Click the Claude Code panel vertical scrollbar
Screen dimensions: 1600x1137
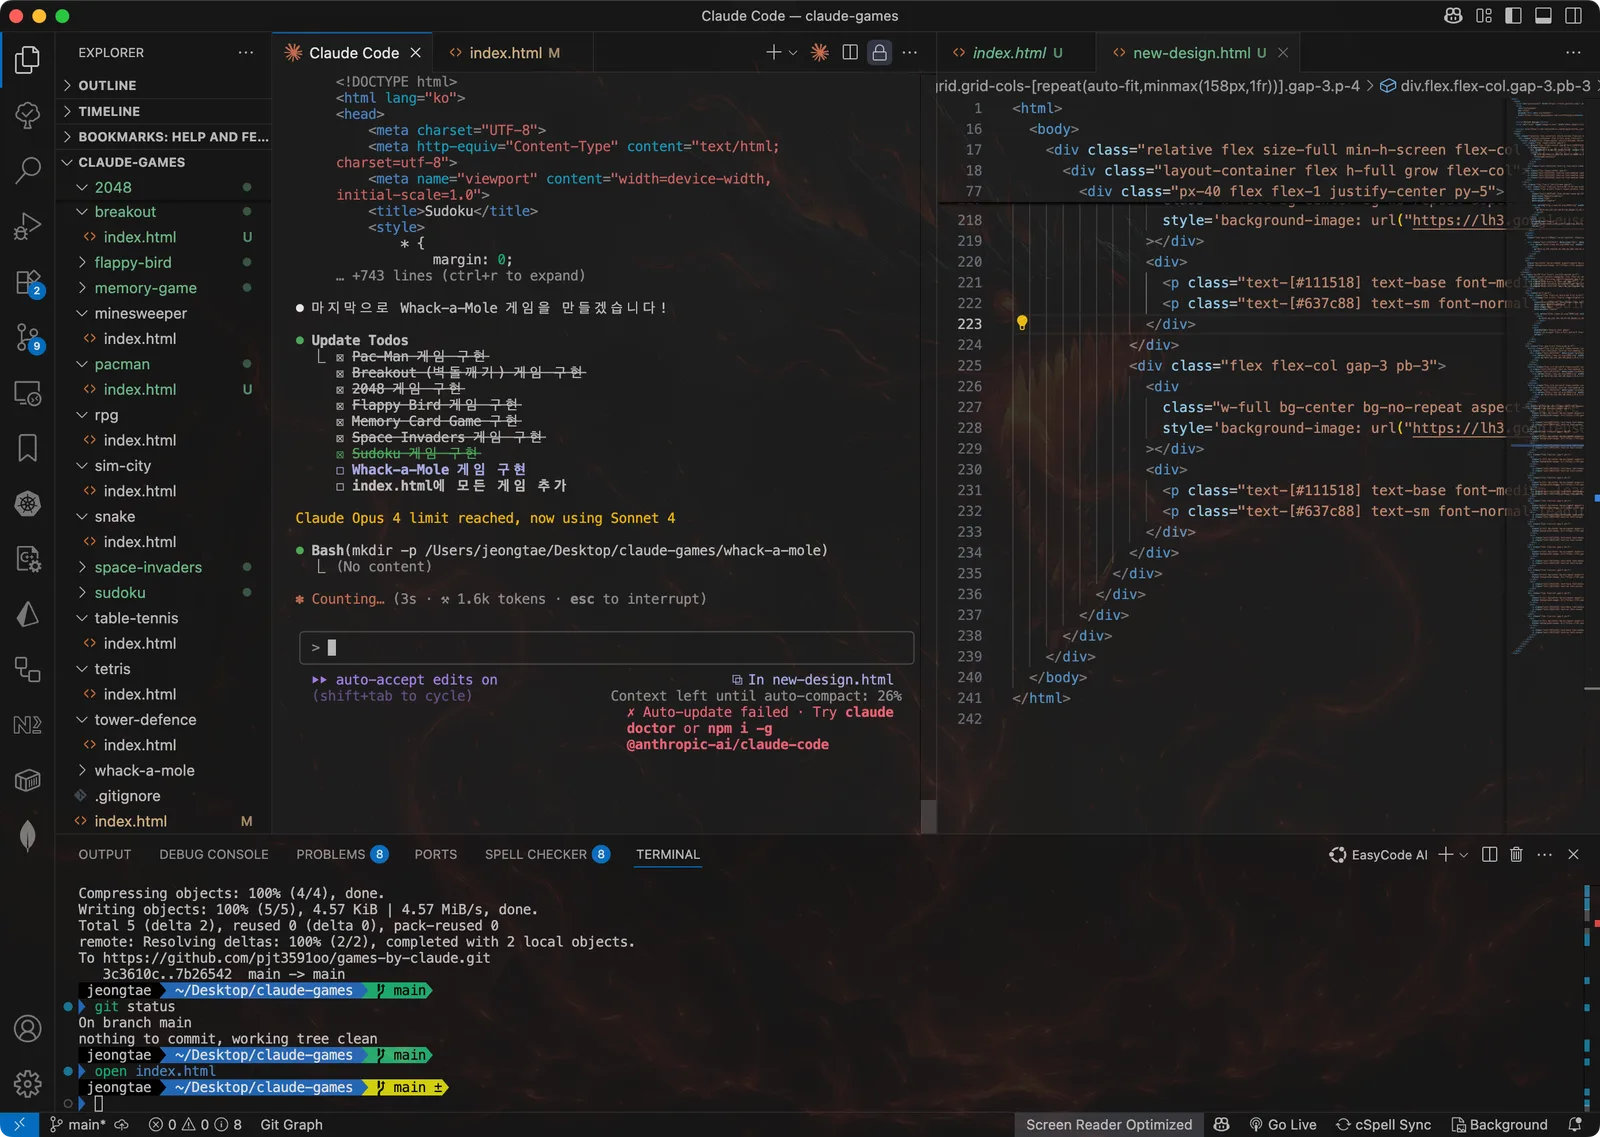(929, 816)
